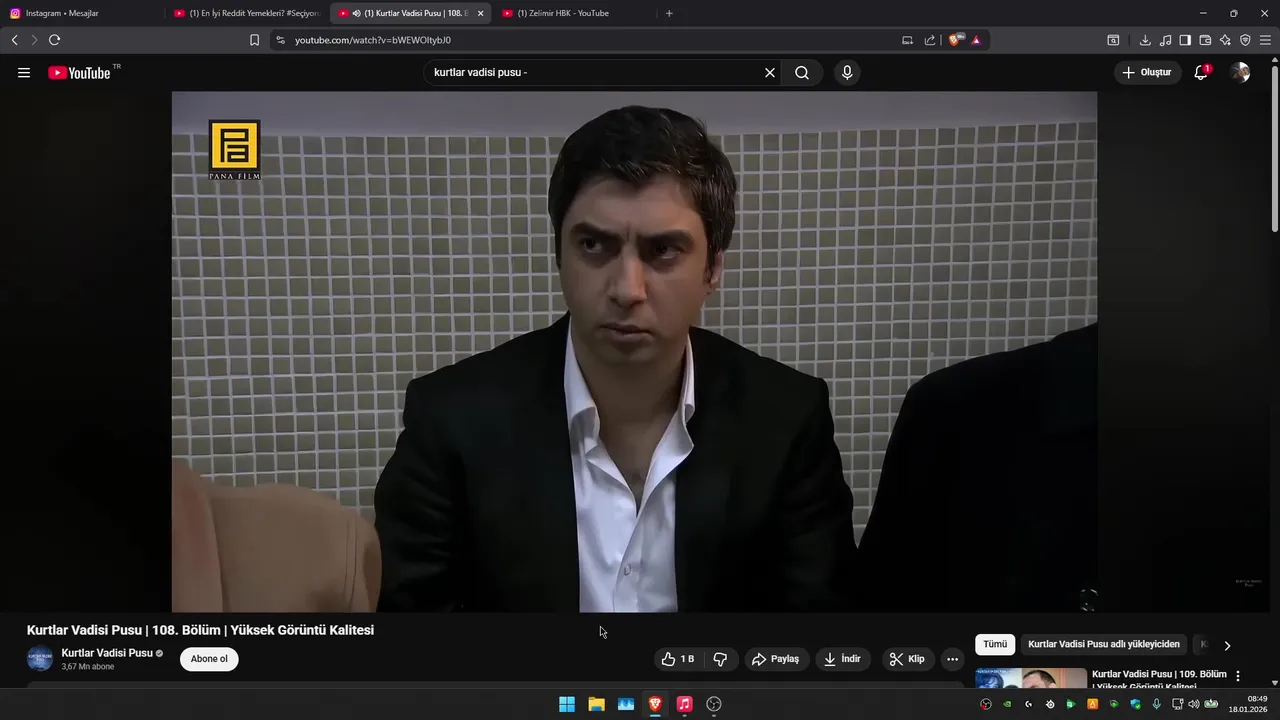Click Oluştur create button
This screenshot has width=1280, height=720.
1147,73
